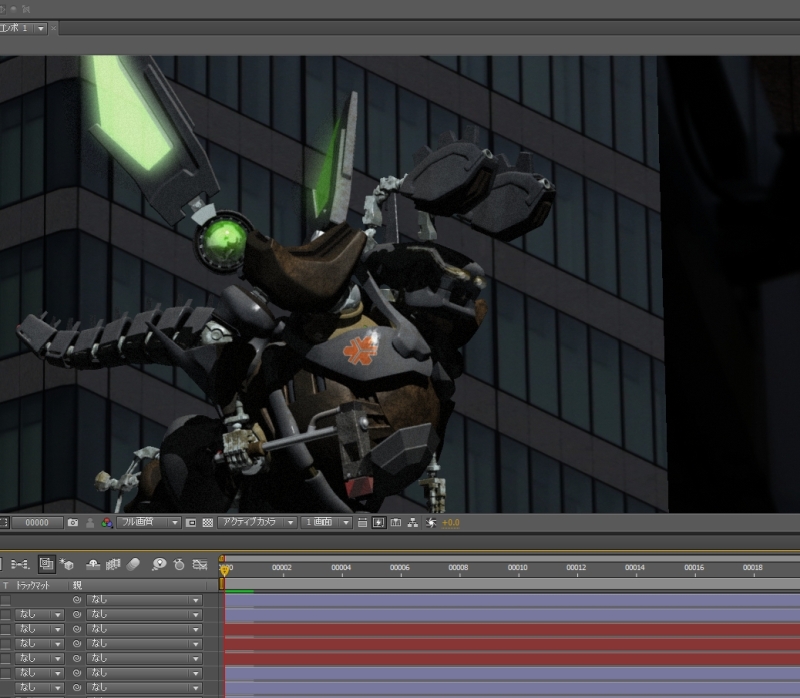
Task: Open the first layer's 親 parent dropdown
Action: [144, 600]
